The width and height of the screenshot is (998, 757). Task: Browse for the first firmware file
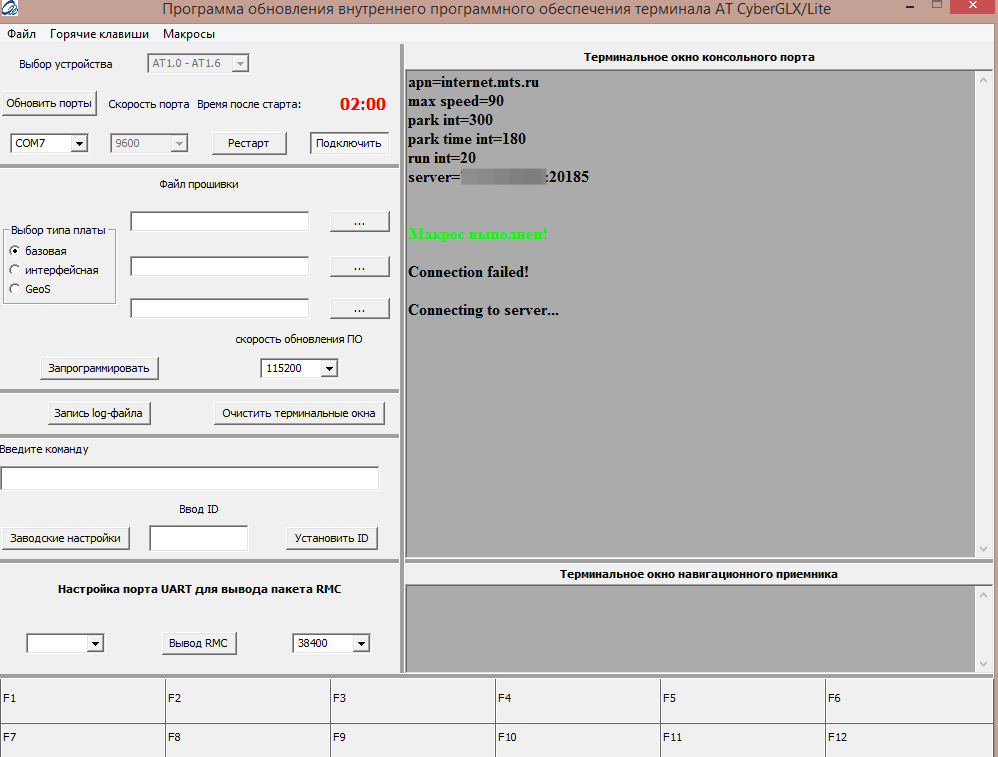[x=359, y=222]
